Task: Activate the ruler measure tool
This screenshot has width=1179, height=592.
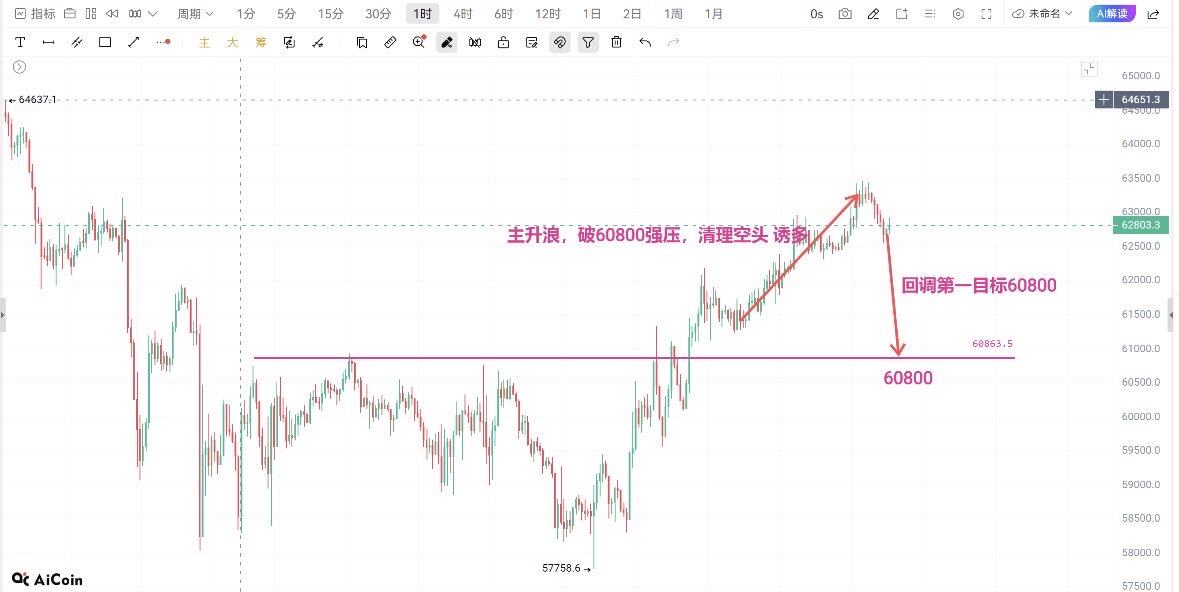Action: coord(390,43)
